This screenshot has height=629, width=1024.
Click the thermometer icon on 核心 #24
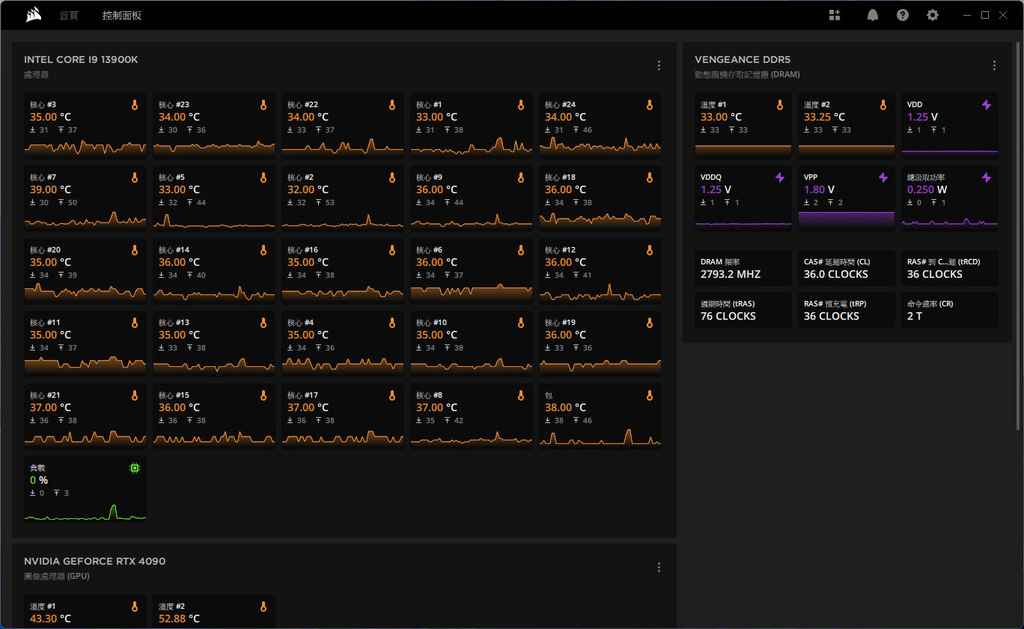pyautogui.click(x=649, y=105)
